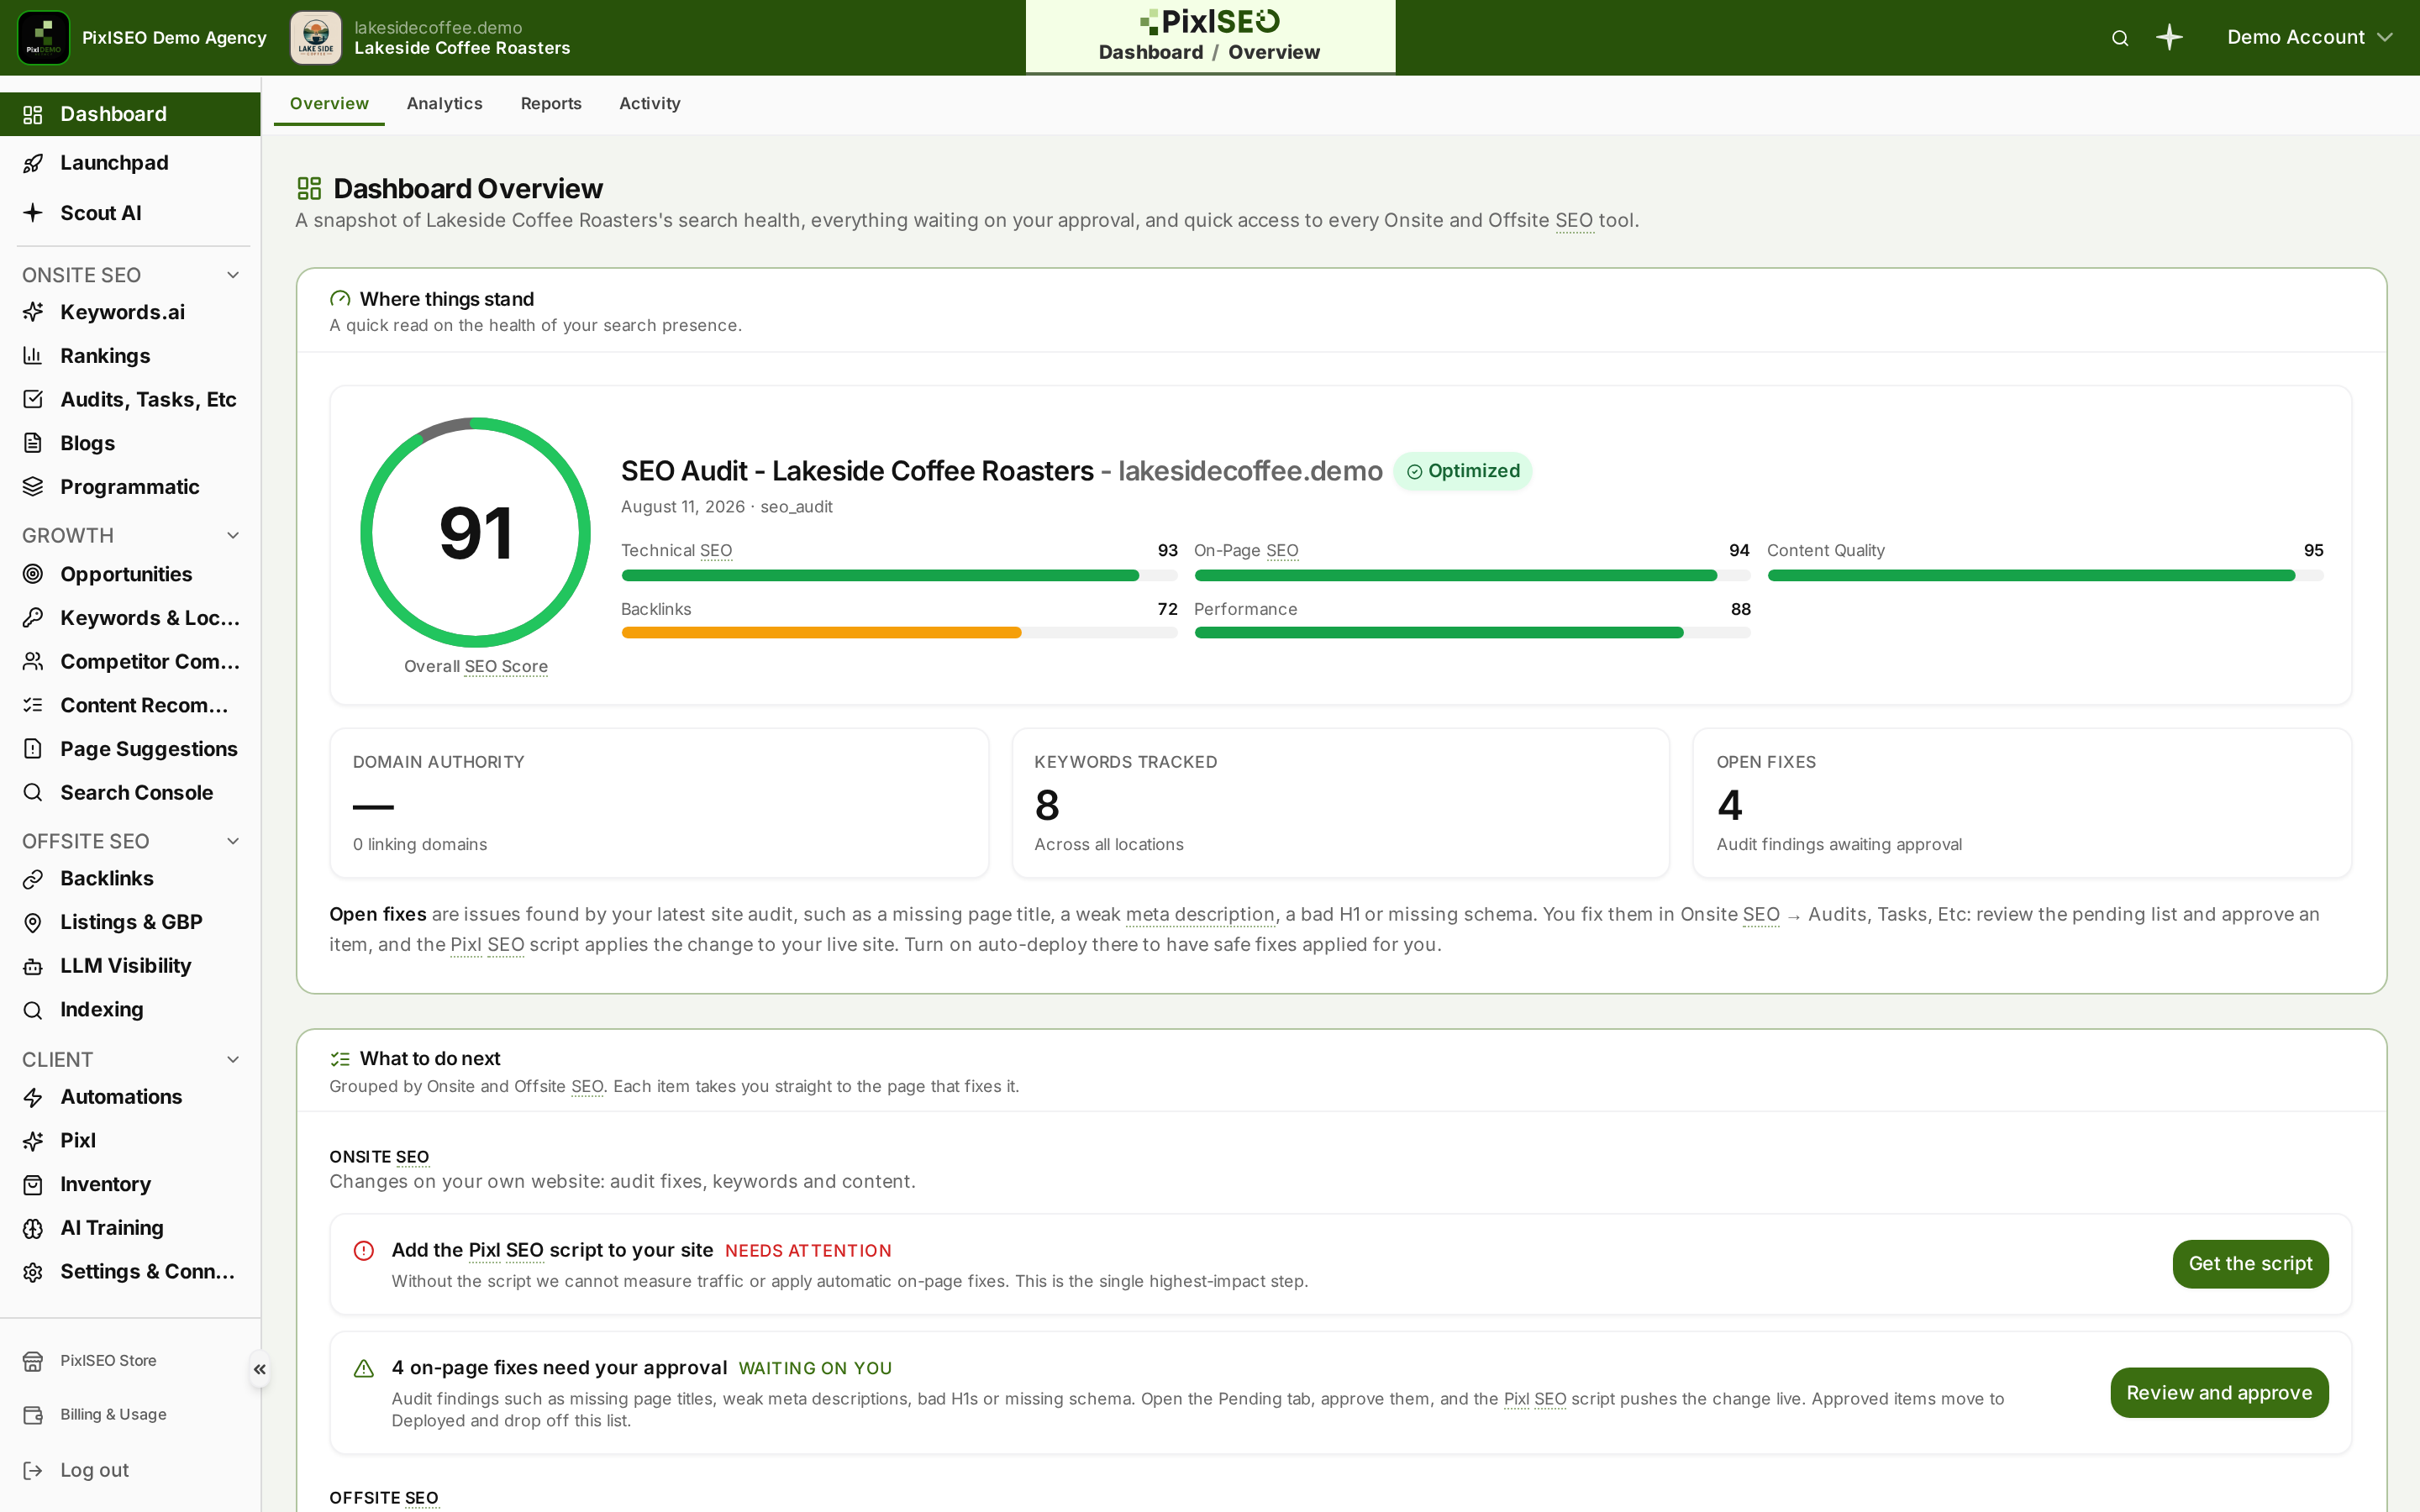This screenshot has width=2420, height=1512.
Task: Click the Backlinks chain link icon
Action: 33,879
